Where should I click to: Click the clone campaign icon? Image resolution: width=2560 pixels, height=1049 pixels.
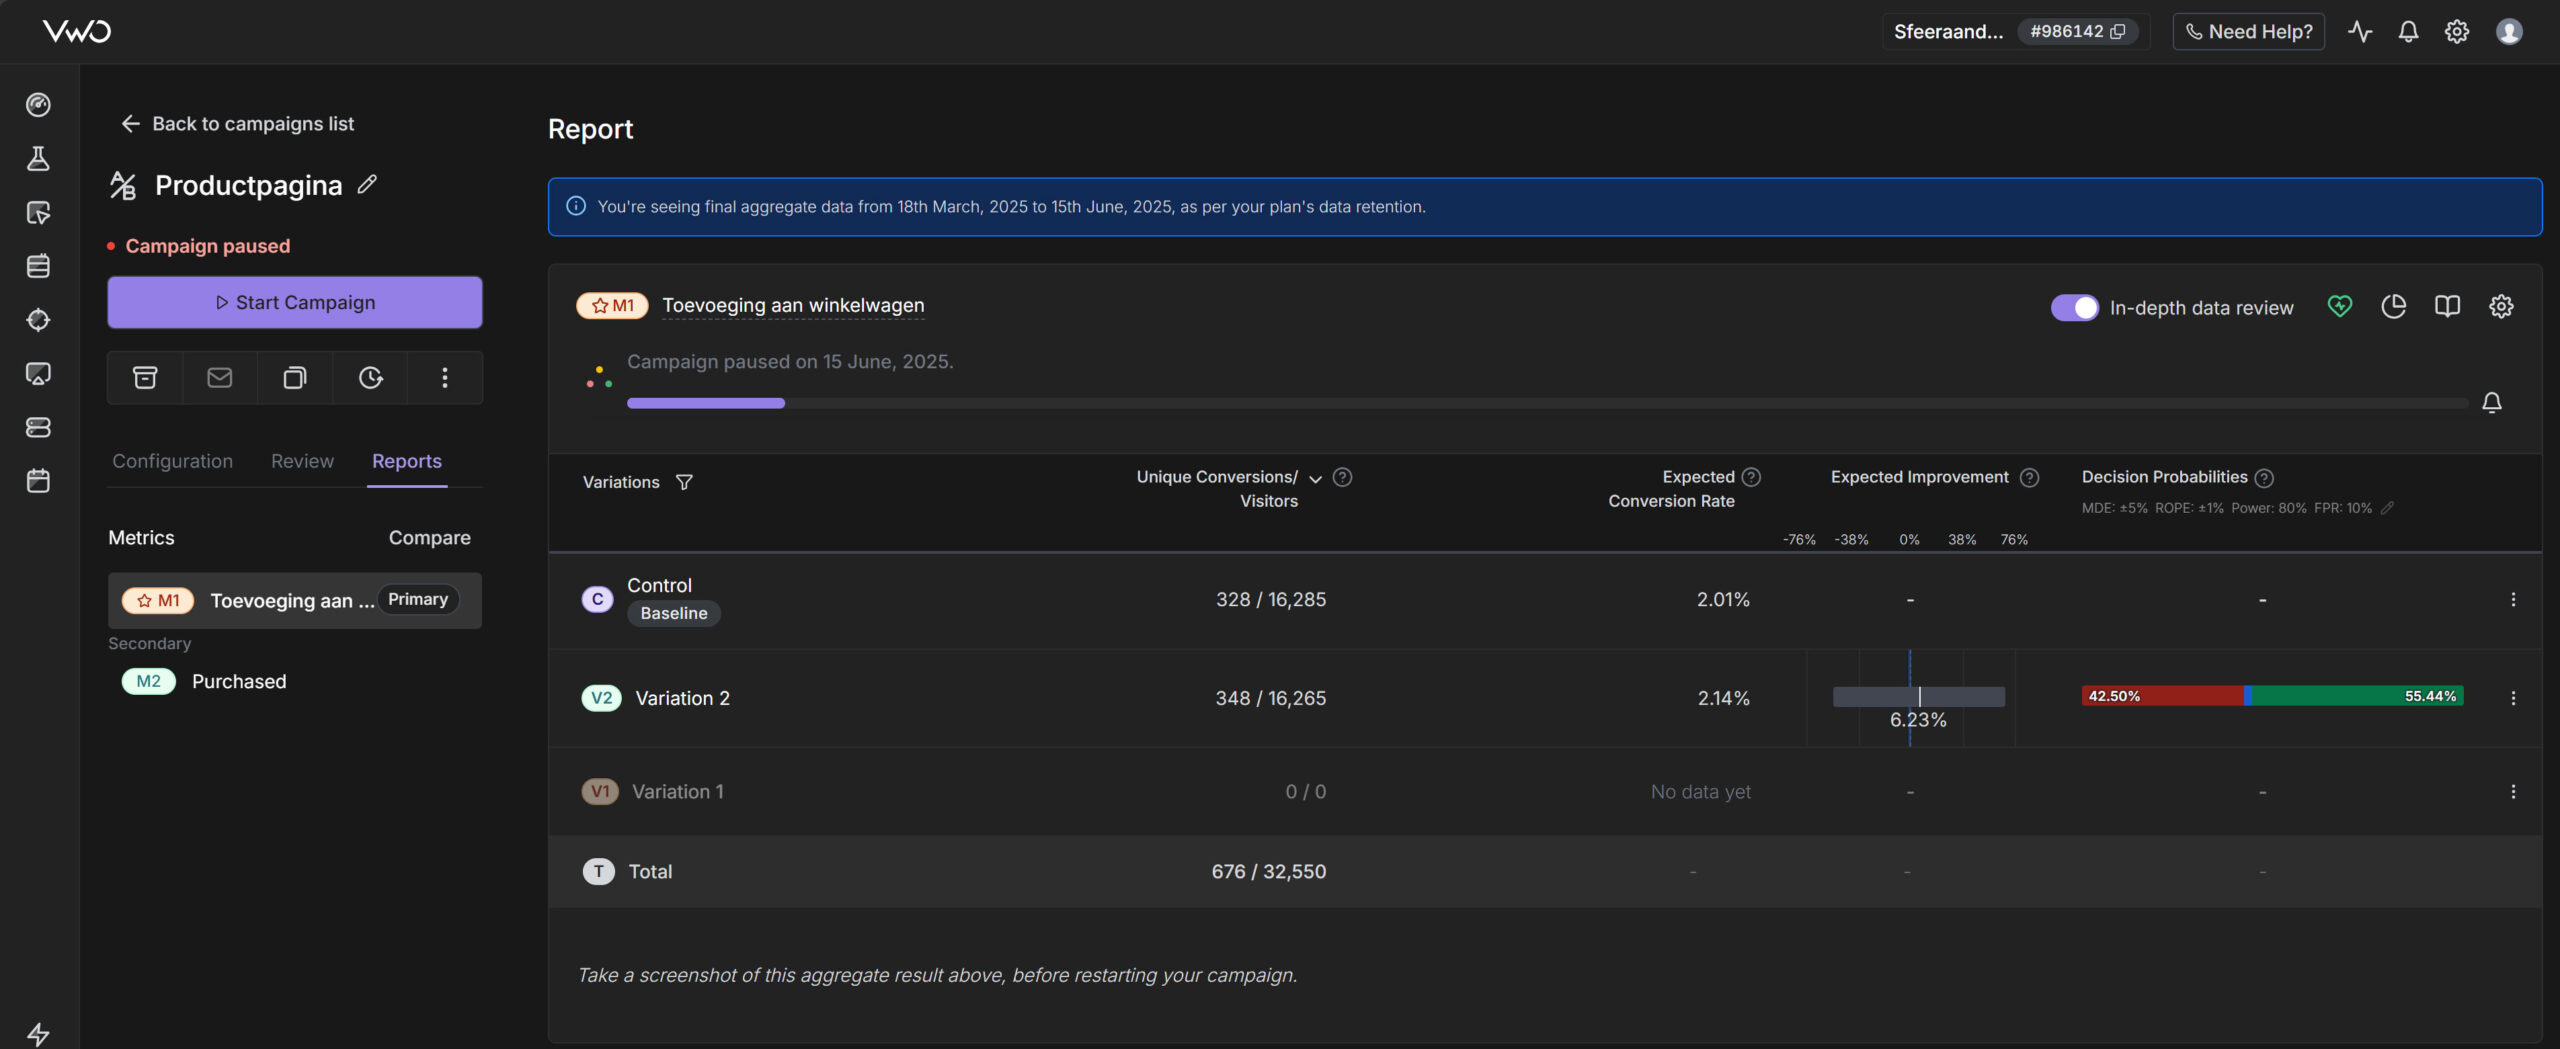click(295, 377)
